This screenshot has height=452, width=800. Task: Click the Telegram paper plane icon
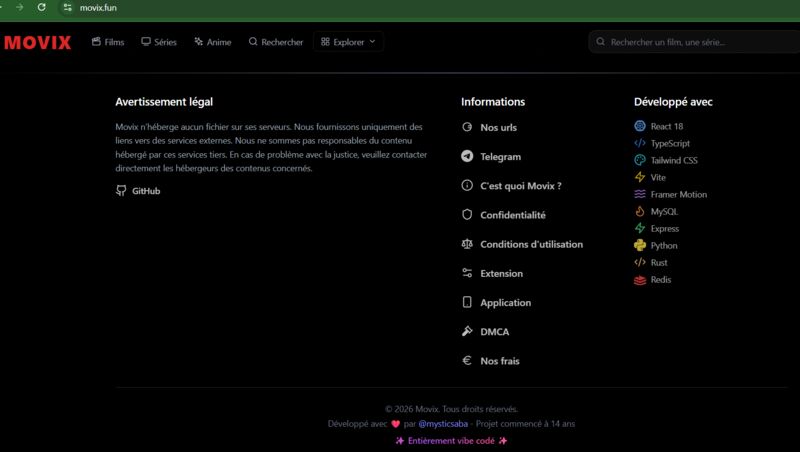tap(467, 156)
